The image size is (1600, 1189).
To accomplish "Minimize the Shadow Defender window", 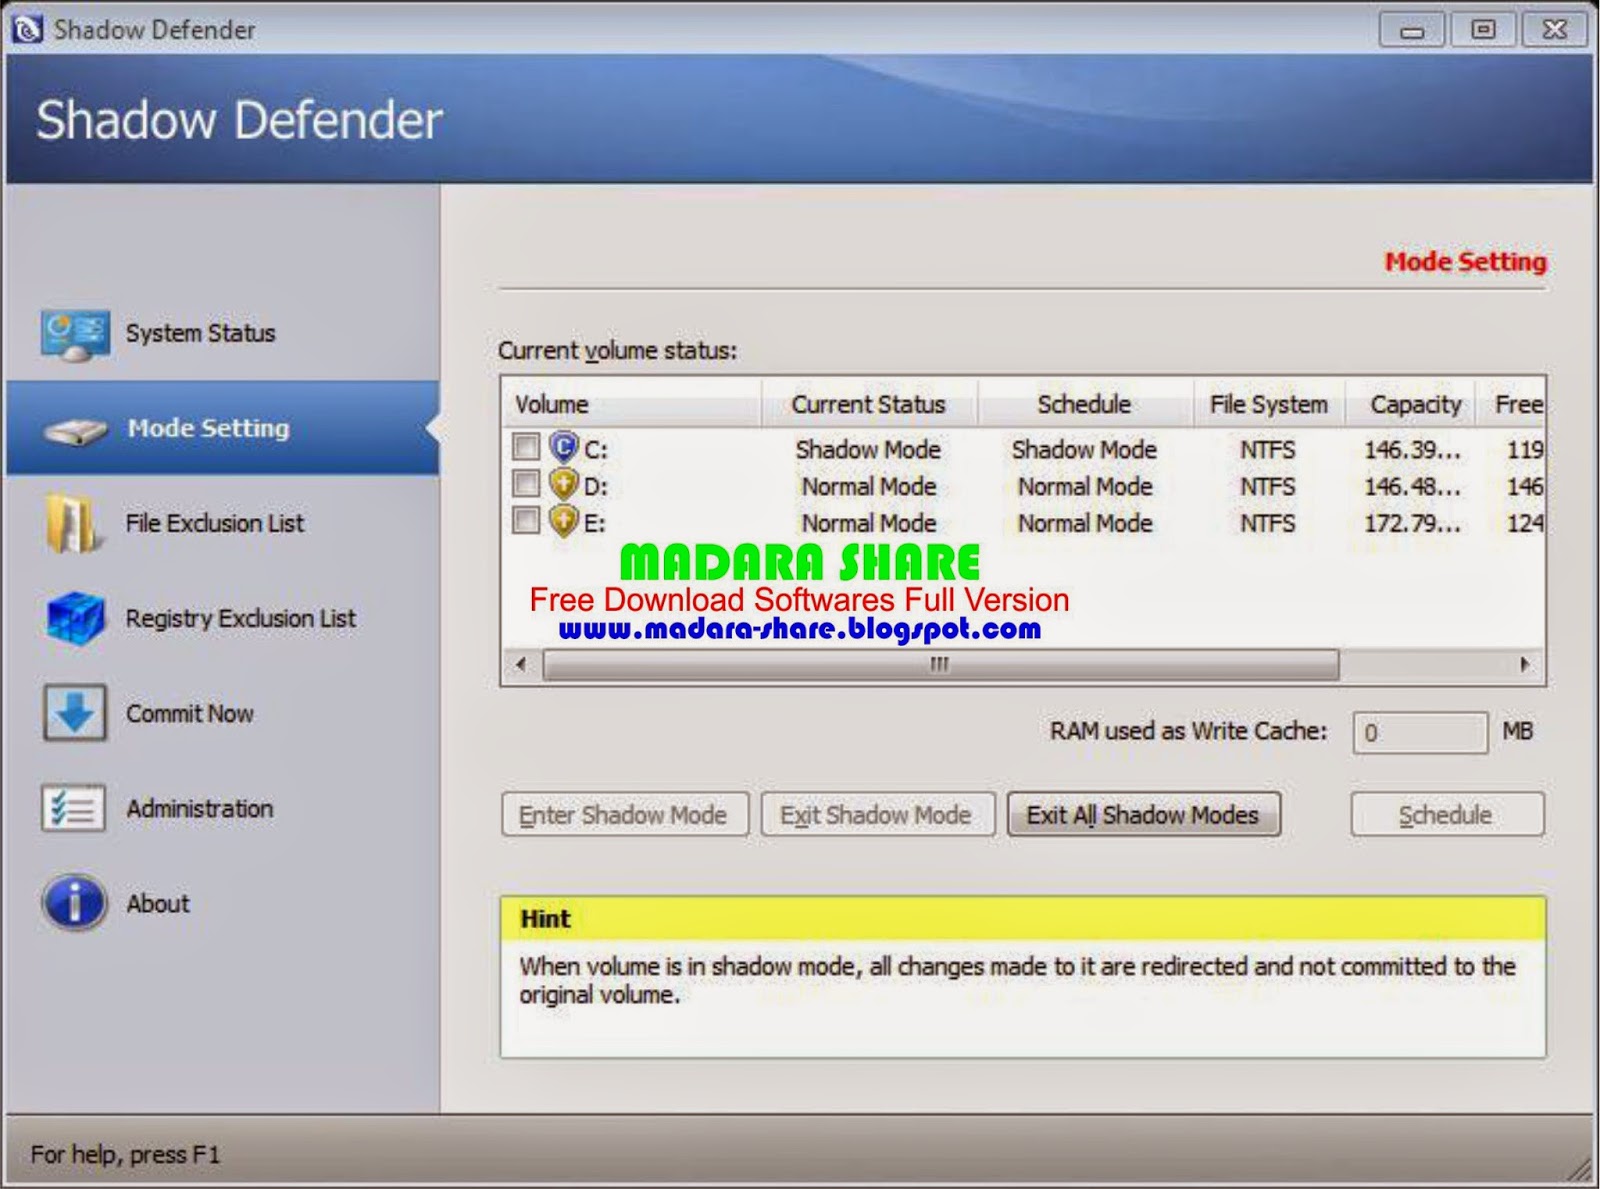I will pyautogui.click(x=1412, y=30).
